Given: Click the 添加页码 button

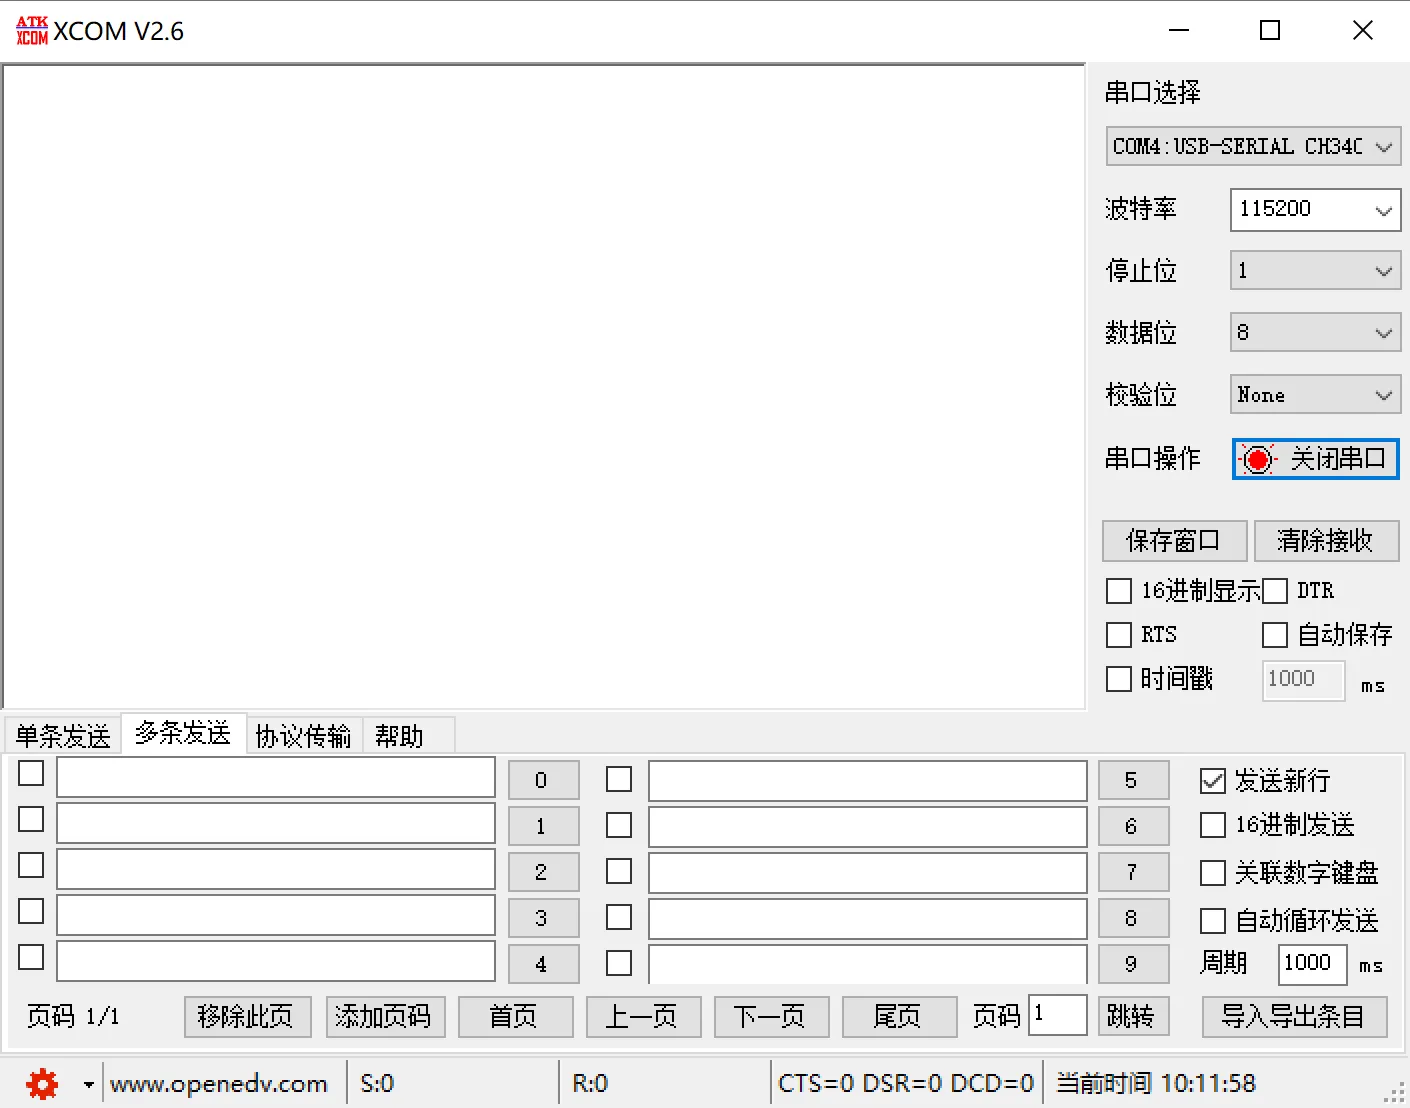Looking at the screenshot, I should coord(385,1017).
